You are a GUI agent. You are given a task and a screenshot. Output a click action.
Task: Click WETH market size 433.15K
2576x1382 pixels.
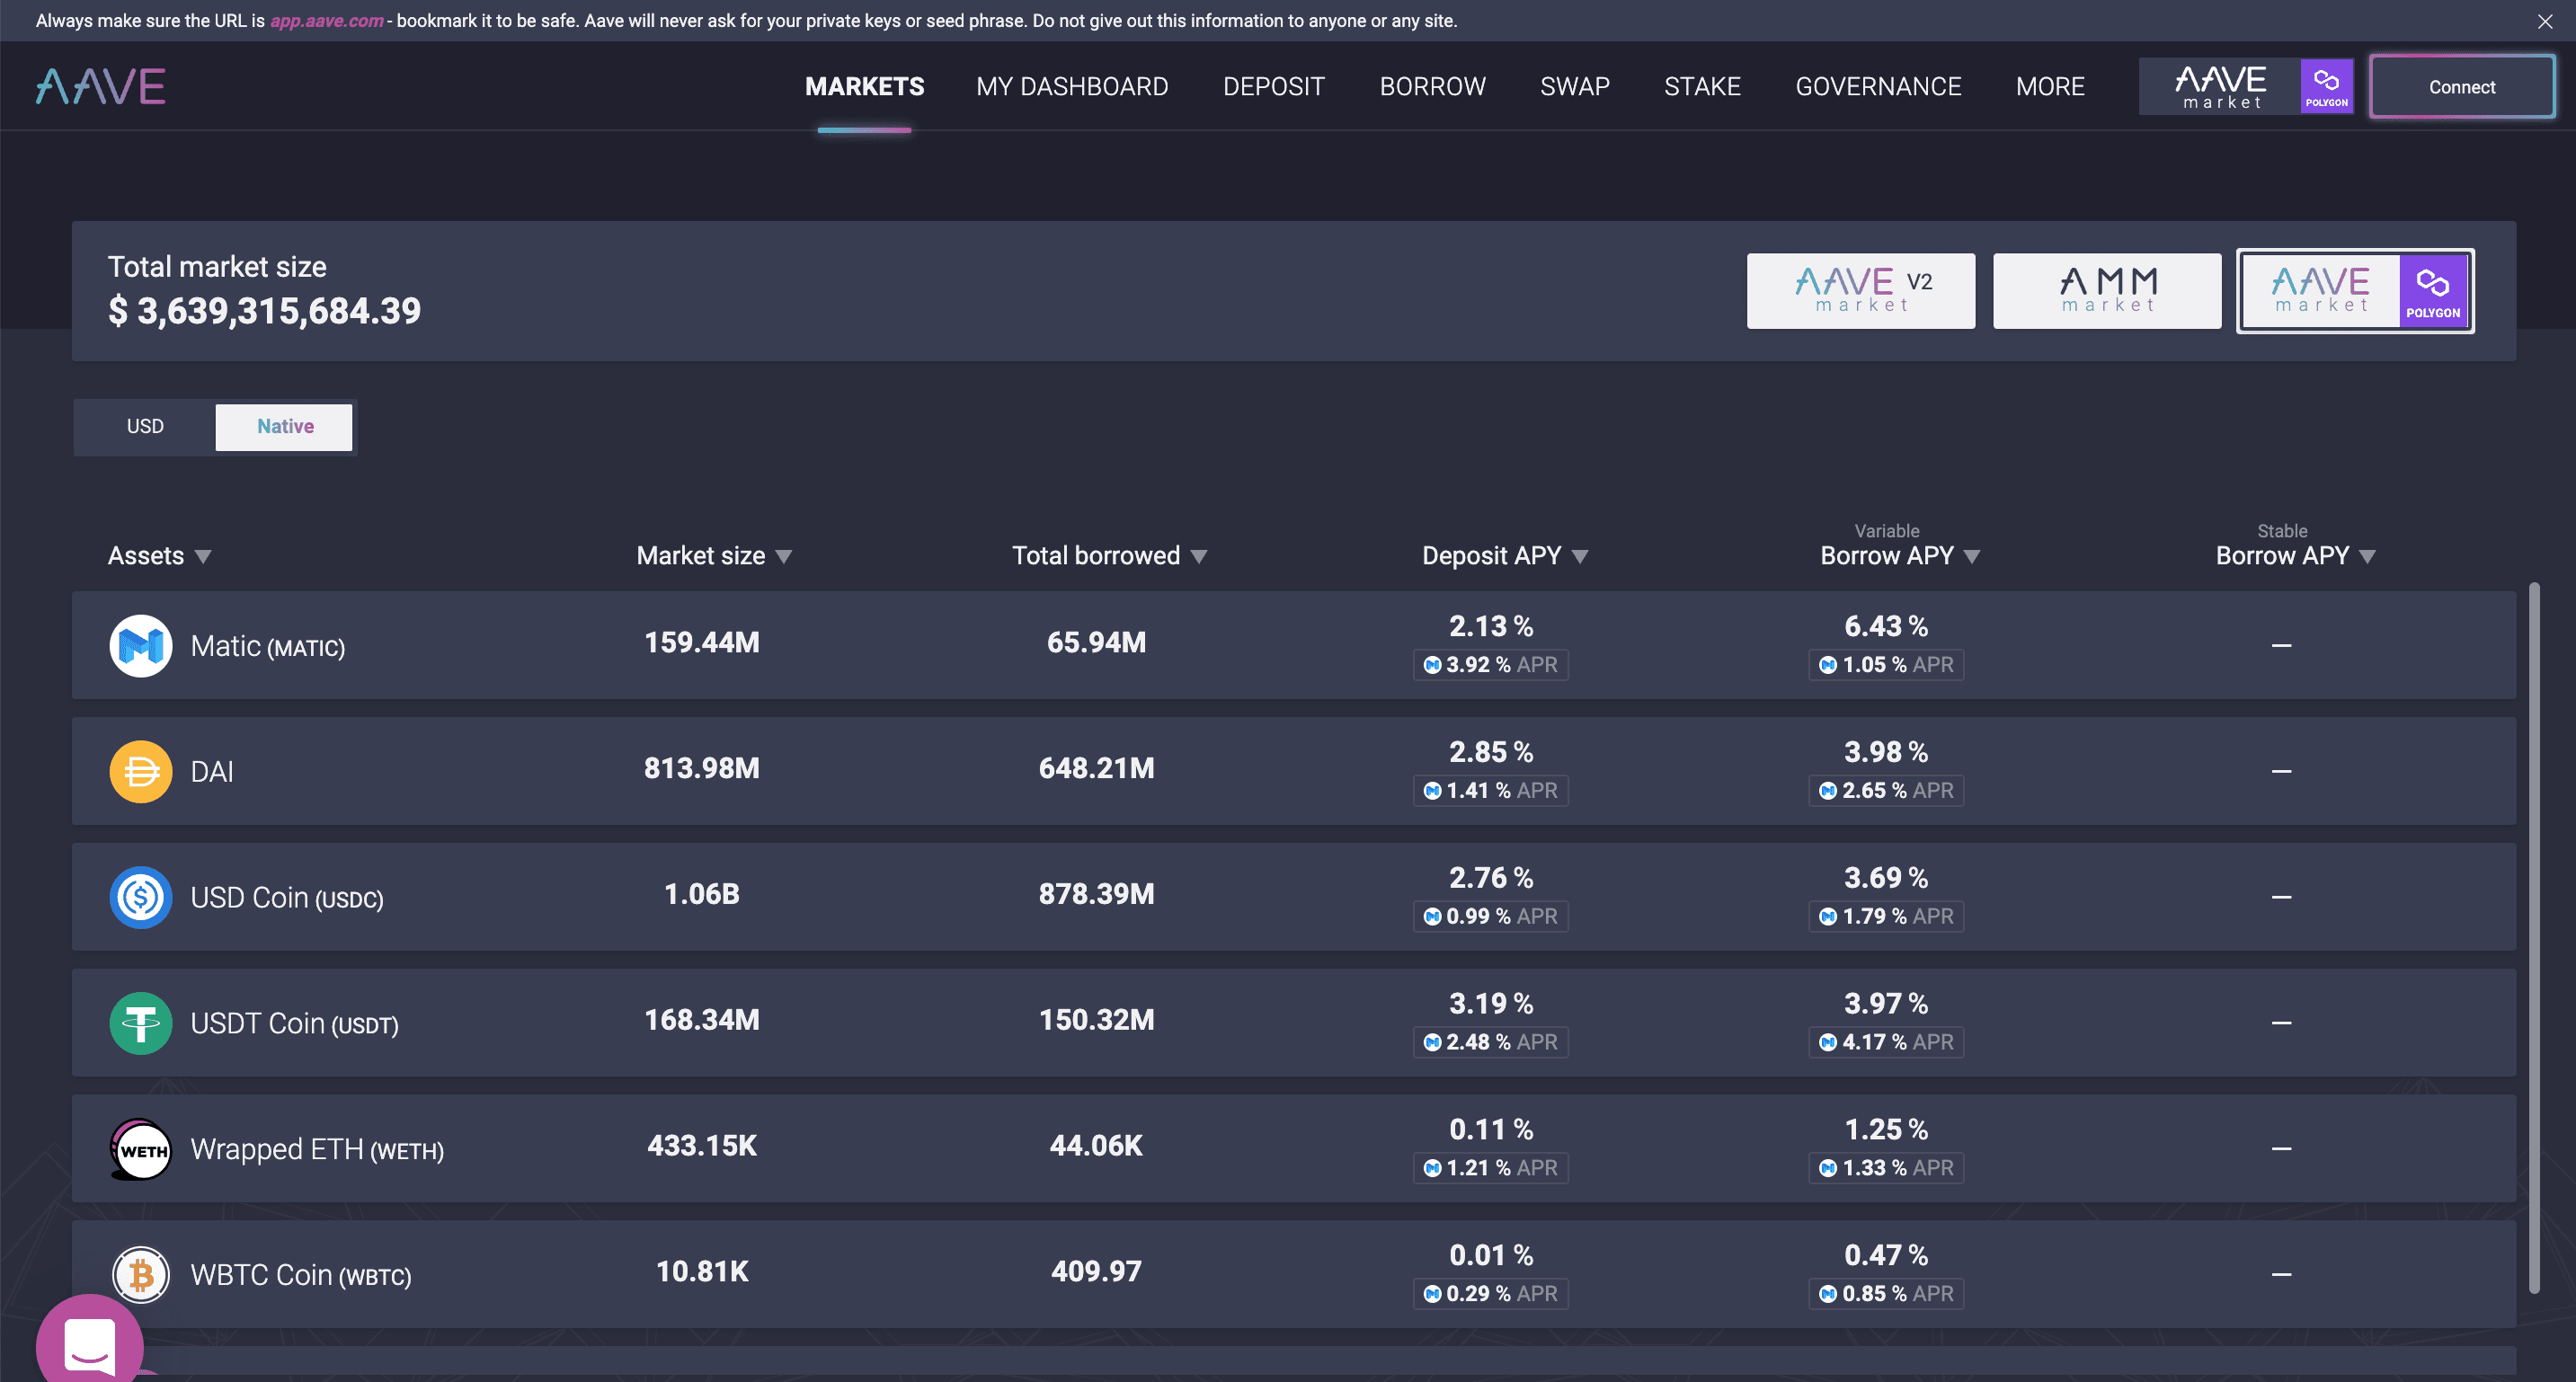point(702,1146)
